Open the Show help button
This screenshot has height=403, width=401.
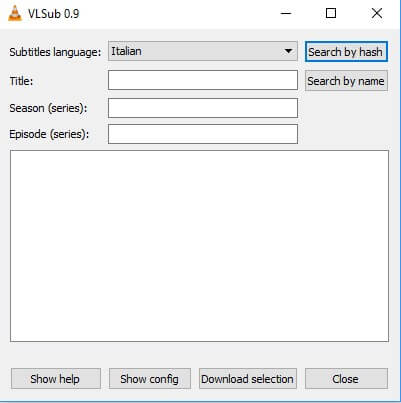point(56,379)
